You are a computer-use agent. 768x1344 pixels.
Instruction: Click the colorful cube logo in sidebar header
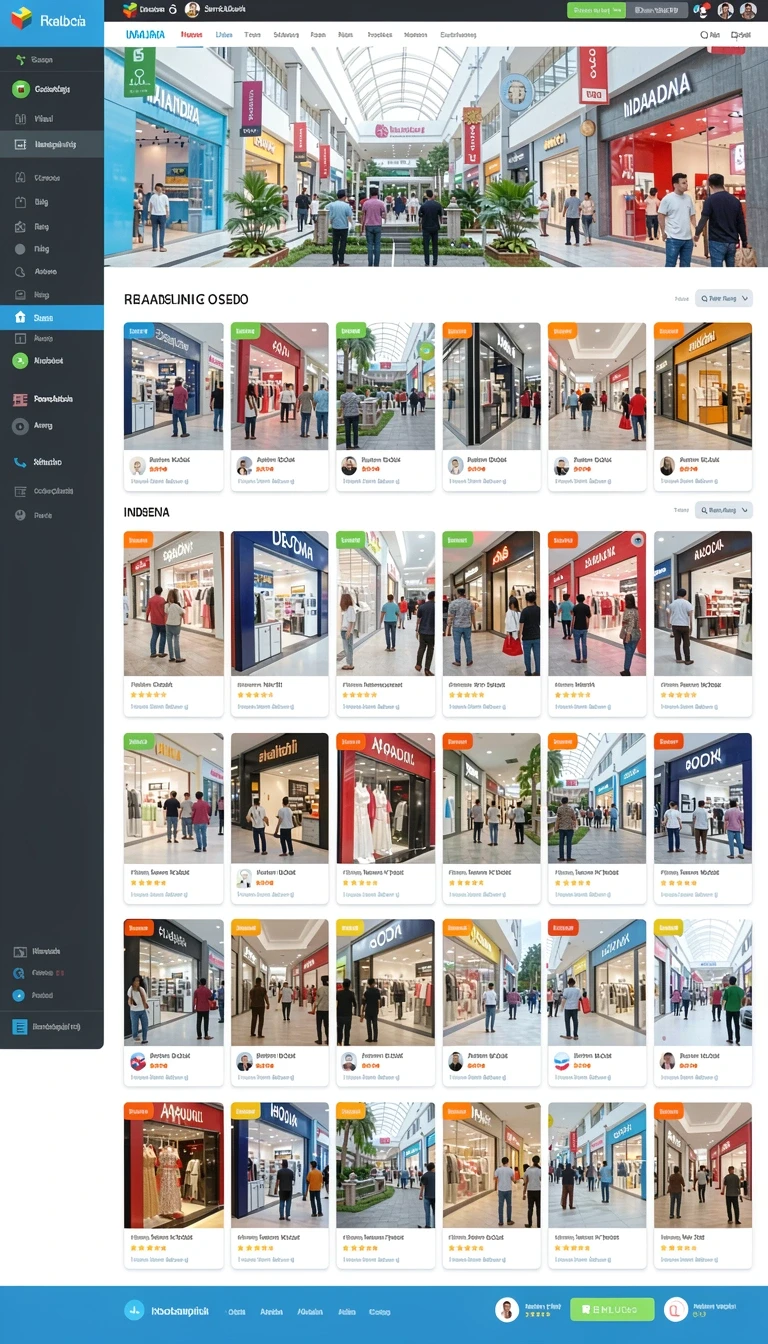coord(21,19)
